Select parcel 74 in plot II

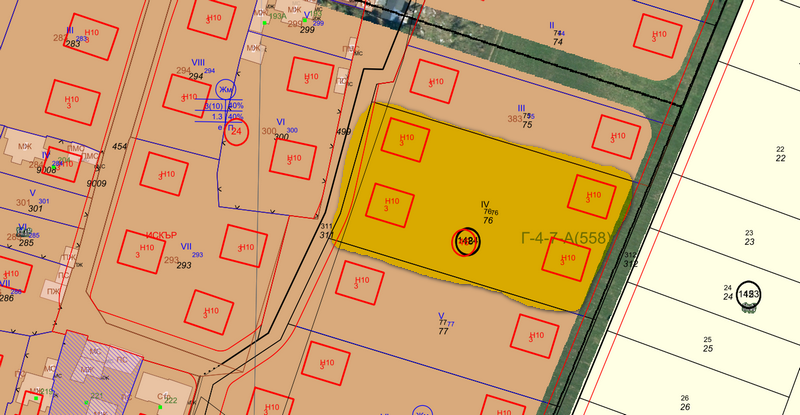click(x=558, y=42)
